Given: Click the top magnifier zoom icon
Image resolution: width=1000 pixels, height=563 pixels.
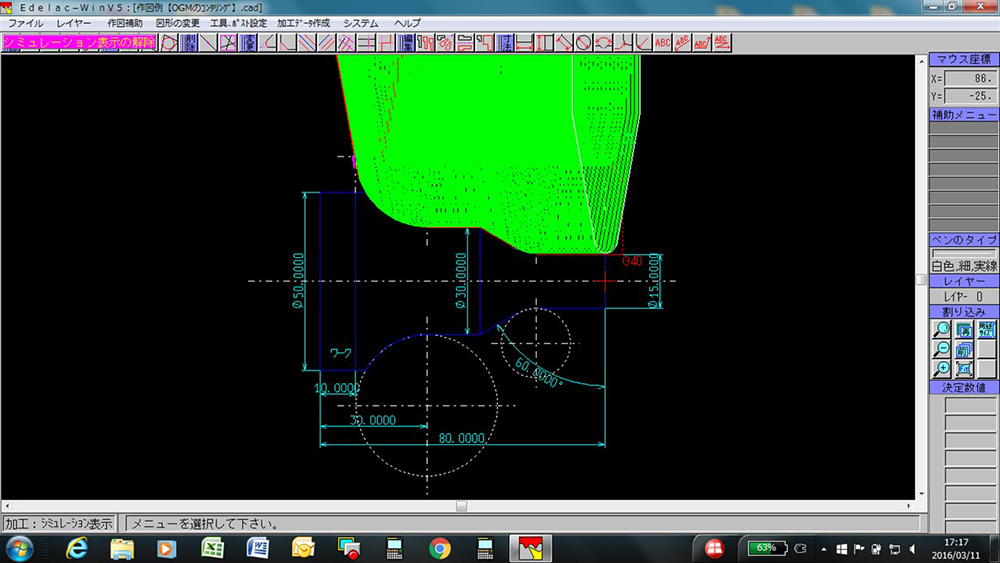Looking at the screenshot, I should pos(941,329).
